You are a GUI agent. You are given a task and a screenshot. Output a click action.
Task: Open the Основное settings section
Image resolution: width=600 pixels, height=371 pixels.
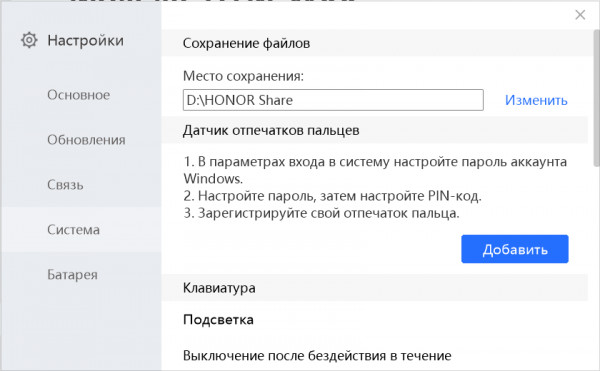[x=79, y=94]
